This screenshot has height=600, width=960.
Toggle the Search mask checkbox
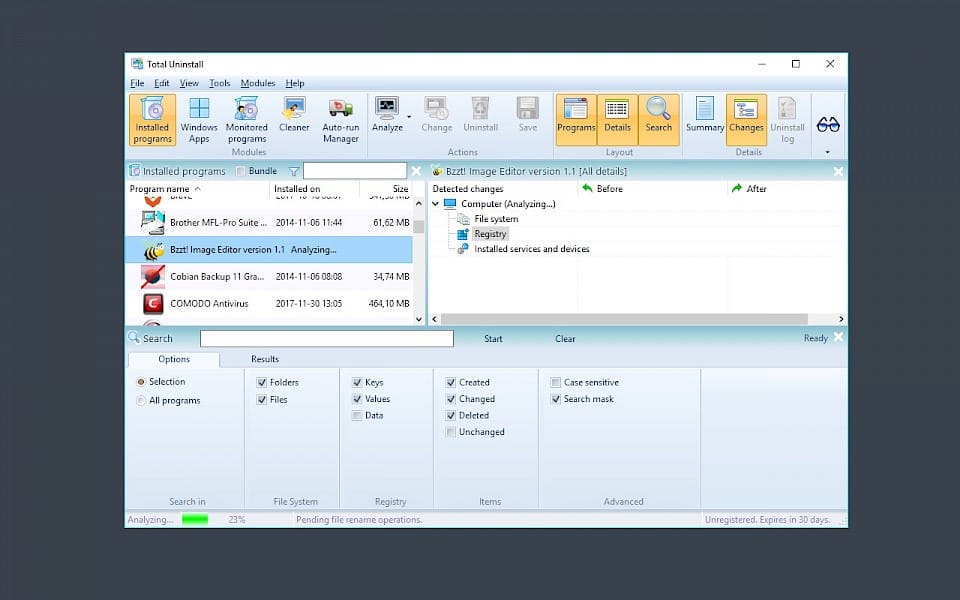click(556, 399)
